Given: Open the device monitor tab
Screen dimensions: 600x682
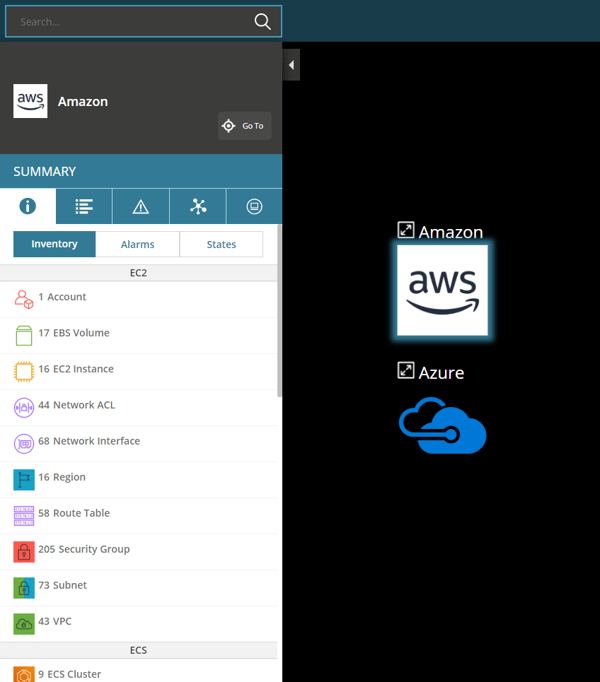Looking at the screenshot, I should (x=254, y=206).
